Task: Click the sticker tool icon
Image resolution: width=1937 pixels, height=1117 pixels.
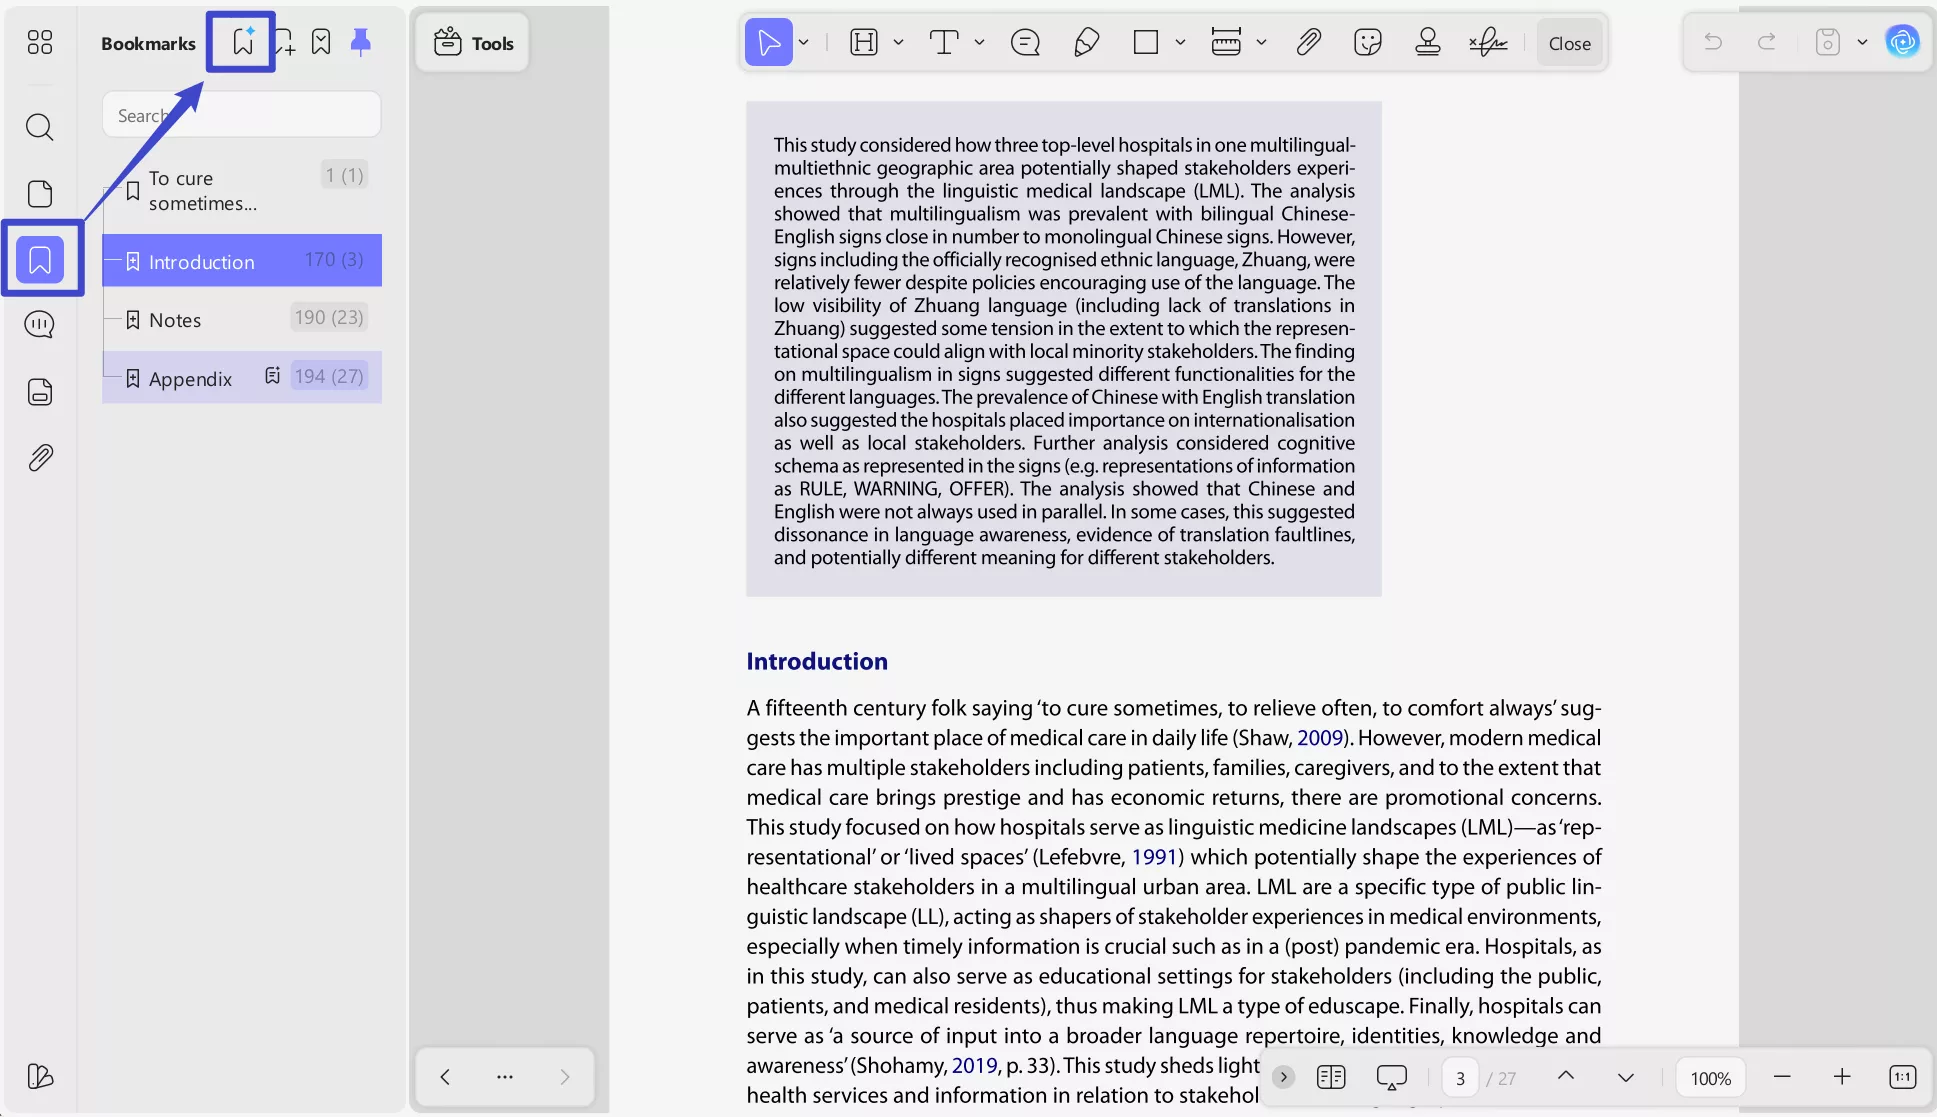Action: [x=1367, y=42]
